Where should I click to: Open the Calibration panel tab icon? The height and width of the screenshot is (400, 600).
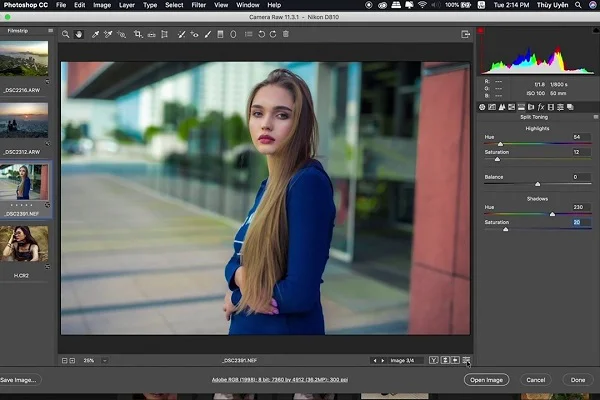coord(551,107)
